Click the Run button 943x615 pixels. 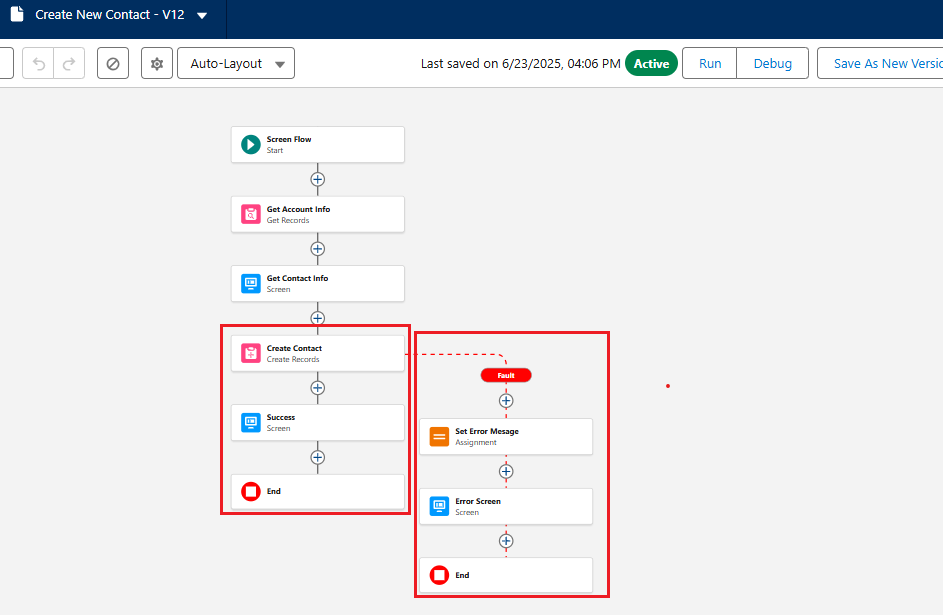point(710,64)
